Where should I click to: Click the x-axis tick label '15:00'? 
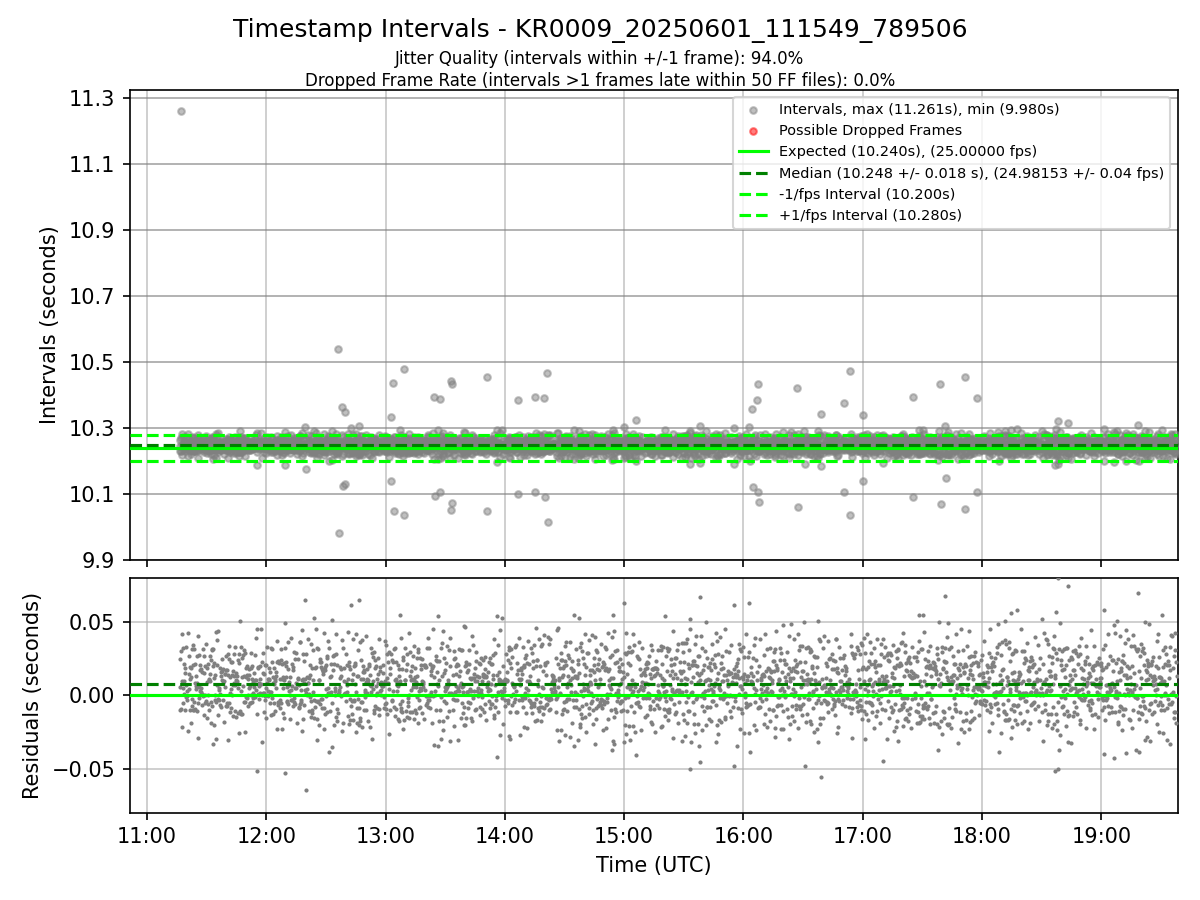(624, 836)
